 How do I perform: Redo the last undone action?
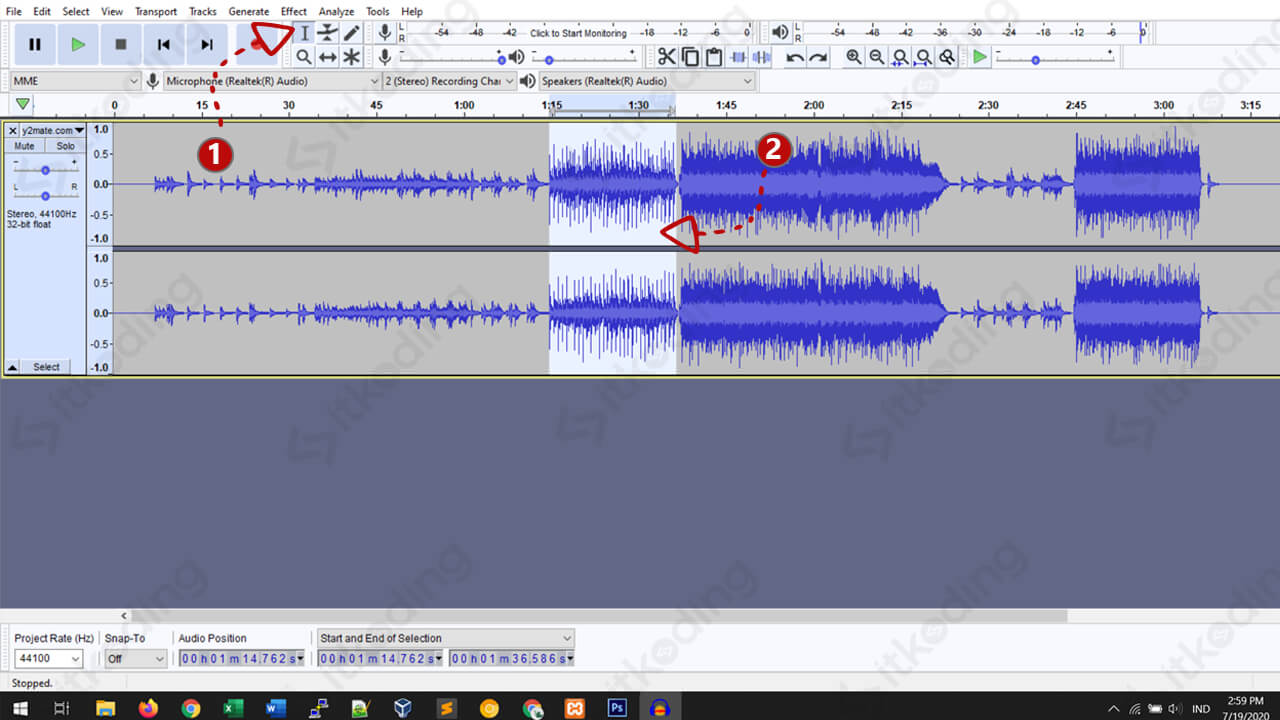(x=818, y=57)
